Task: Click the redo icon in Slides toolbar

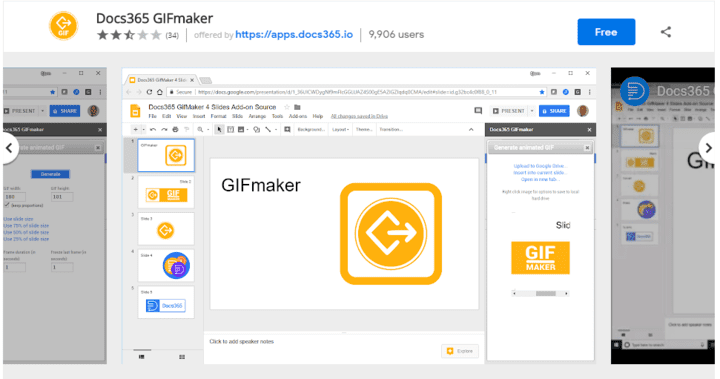Action: 164,130
